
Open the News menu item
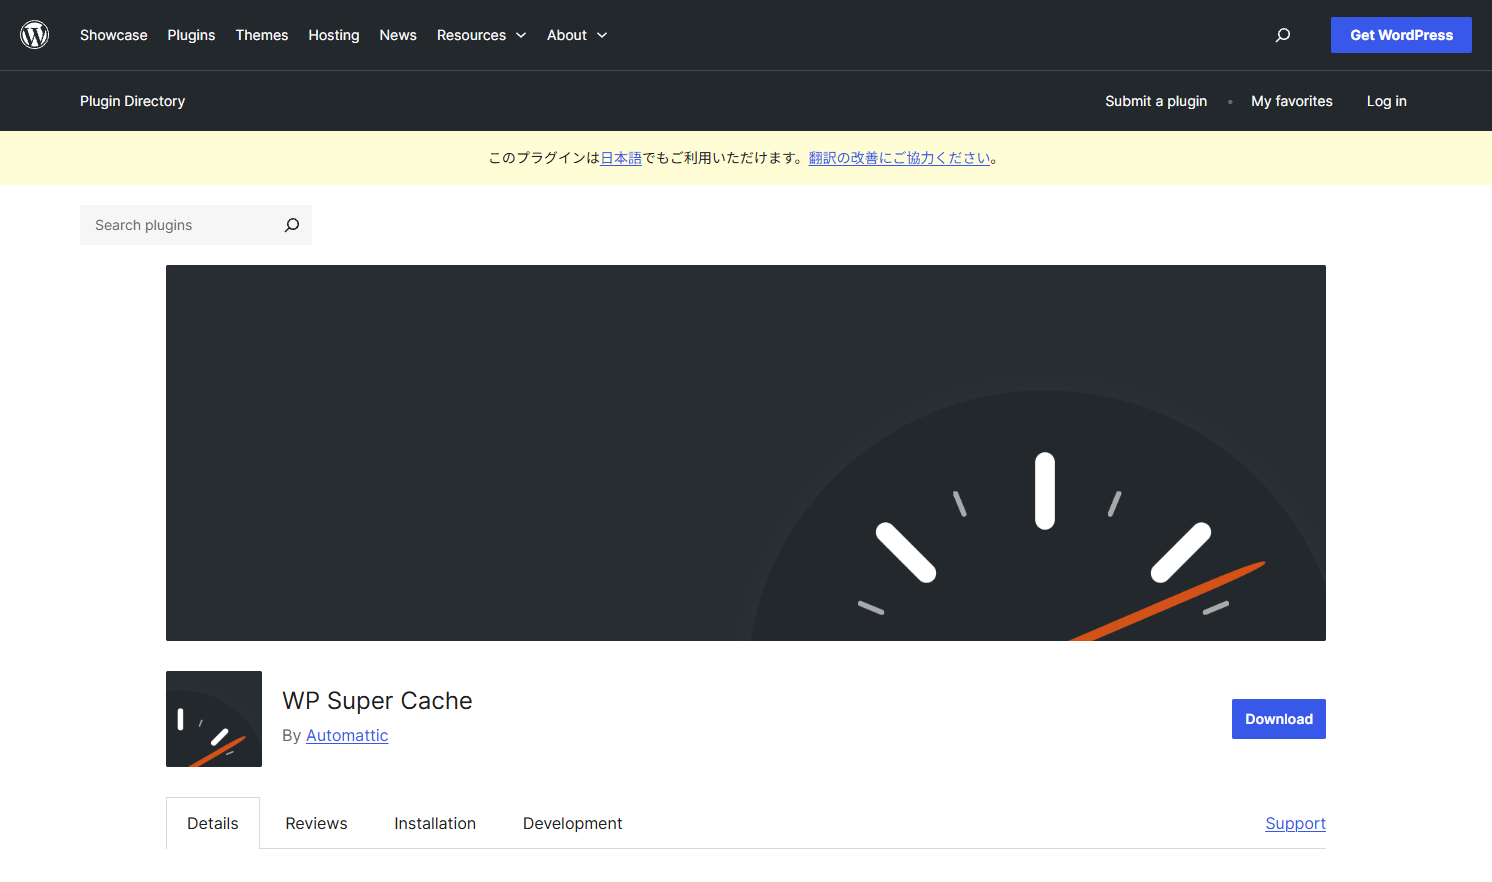(398, 35)
